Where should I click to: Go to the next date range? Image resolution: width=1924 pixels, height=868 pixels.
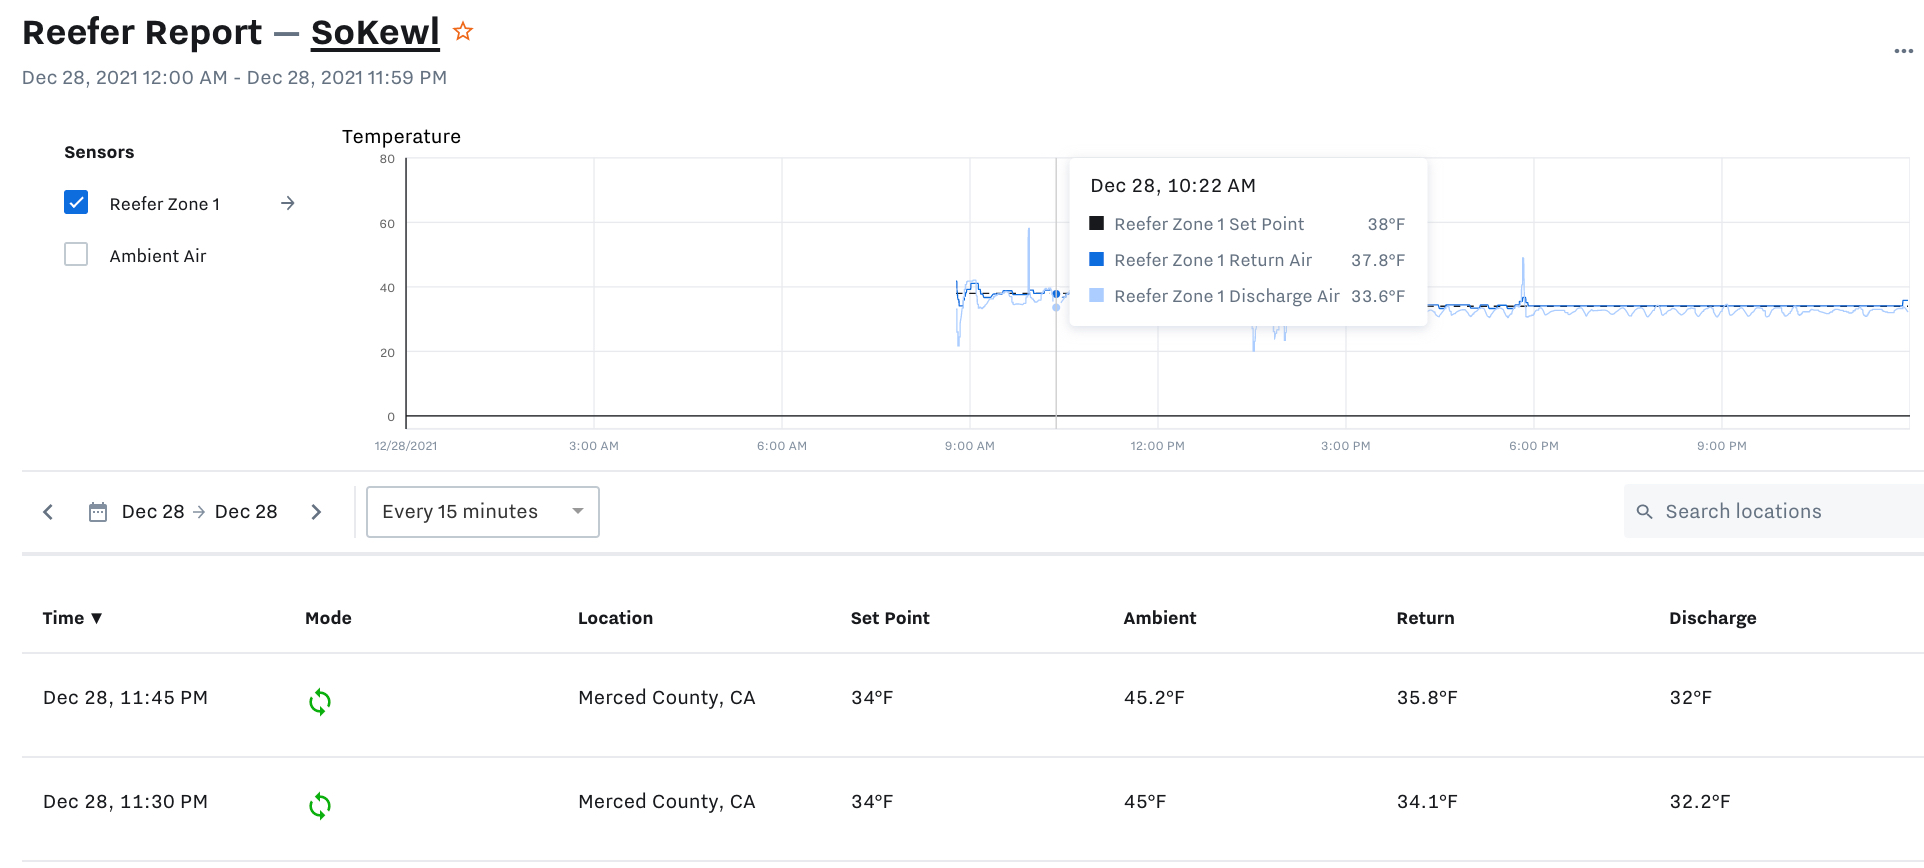(316, 512)
